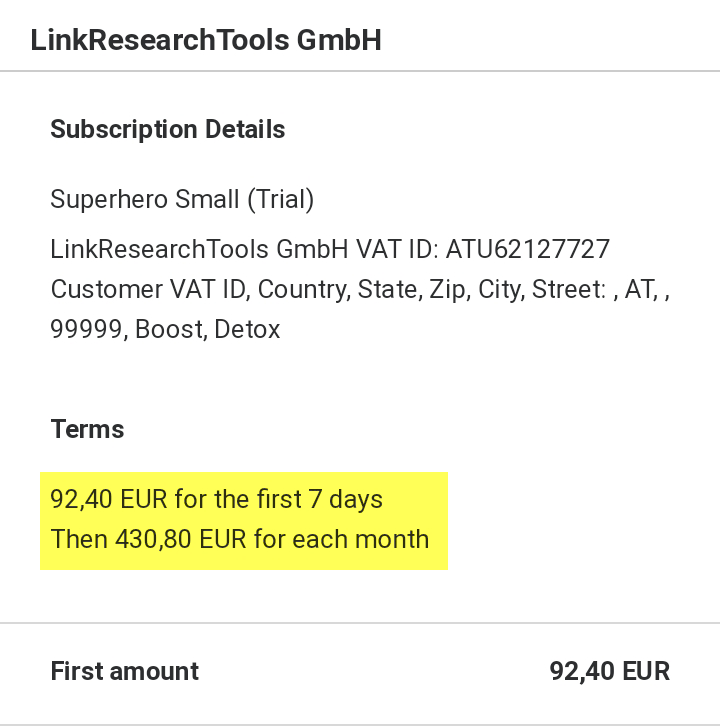
Task: Click the Country, State, Zip, City text
Action: click(x=391, y=290)
